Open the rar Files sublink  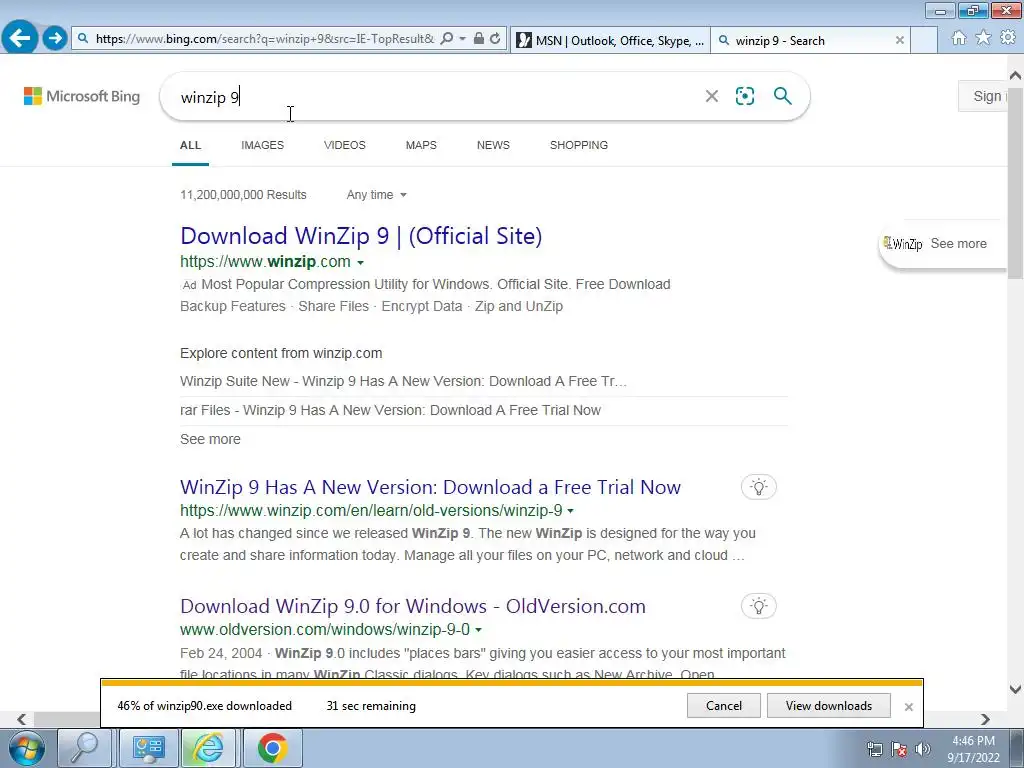391,410
